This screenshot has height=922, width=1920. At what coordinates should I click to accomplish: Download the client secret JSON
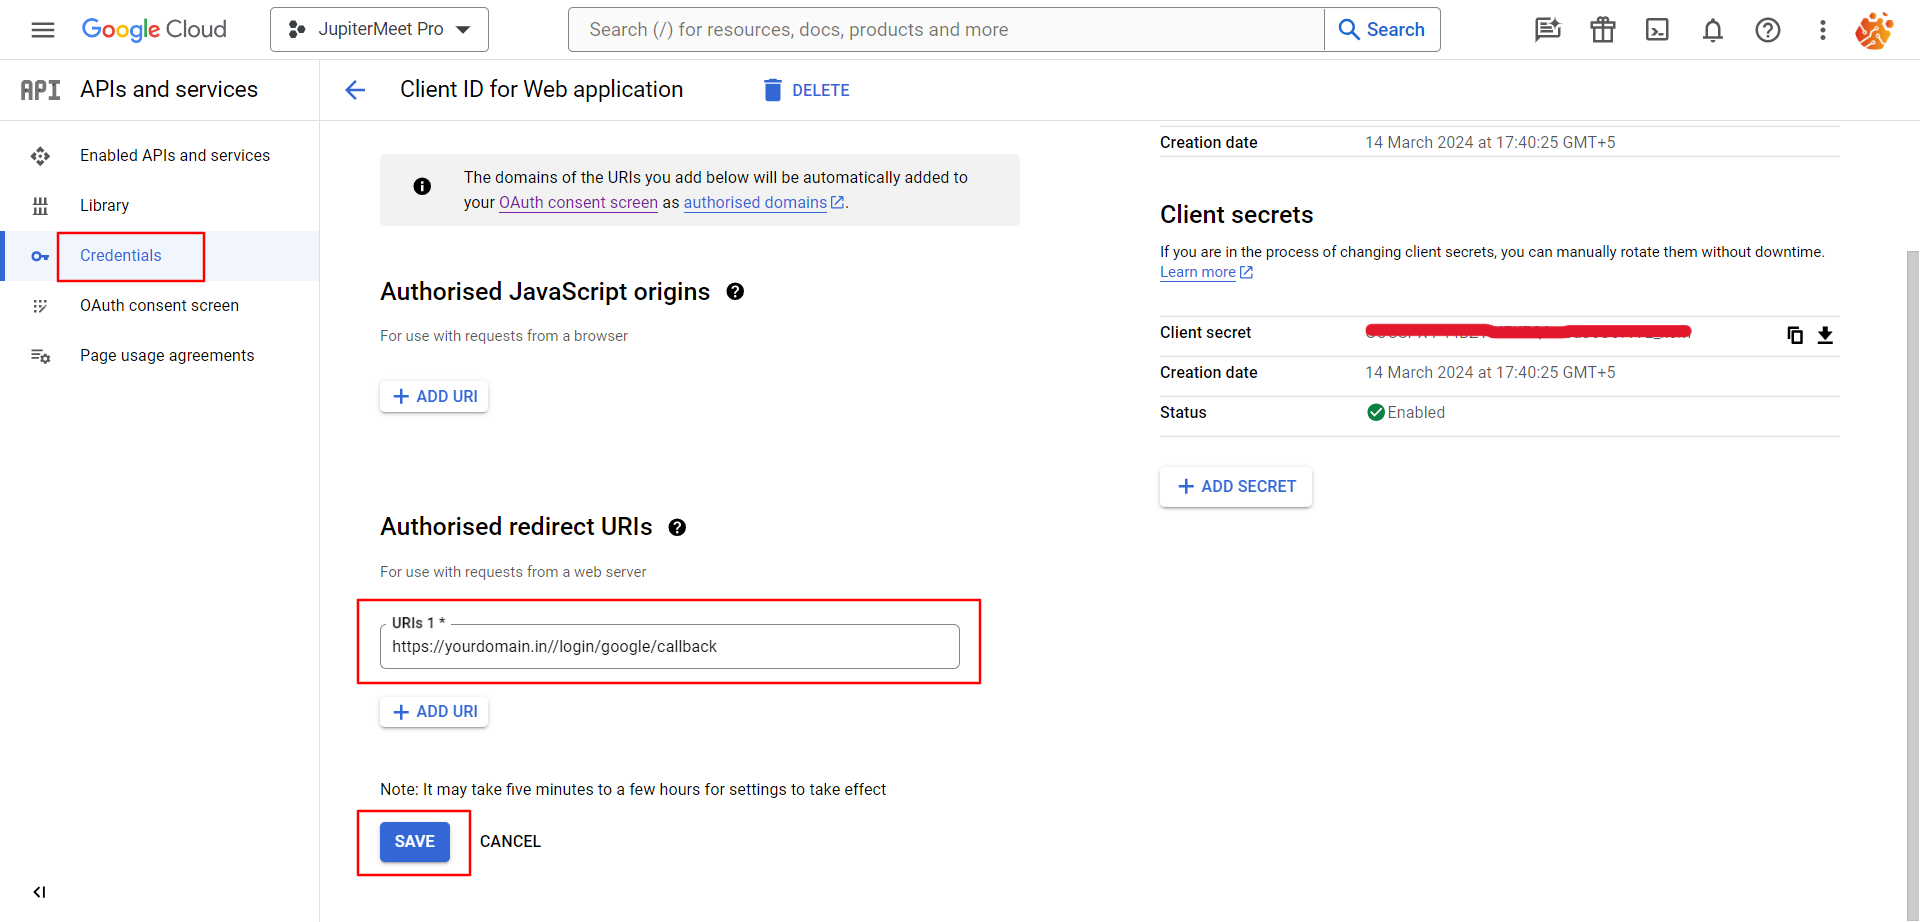tap(1825, 335)
